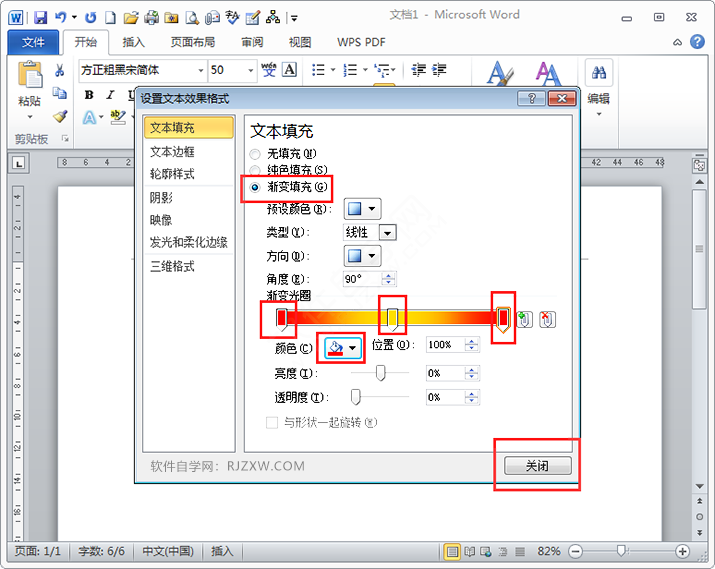This screenshot has width=715, height=569.
Task: Open the font name dropdown
Action: tap(201, 70)
